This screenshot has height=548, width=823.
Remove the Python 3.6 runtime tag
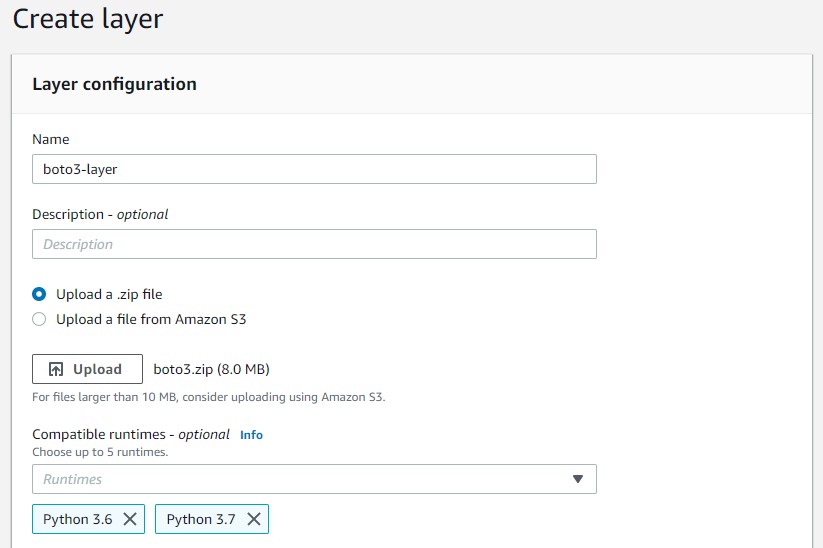[x=130, y=519]
